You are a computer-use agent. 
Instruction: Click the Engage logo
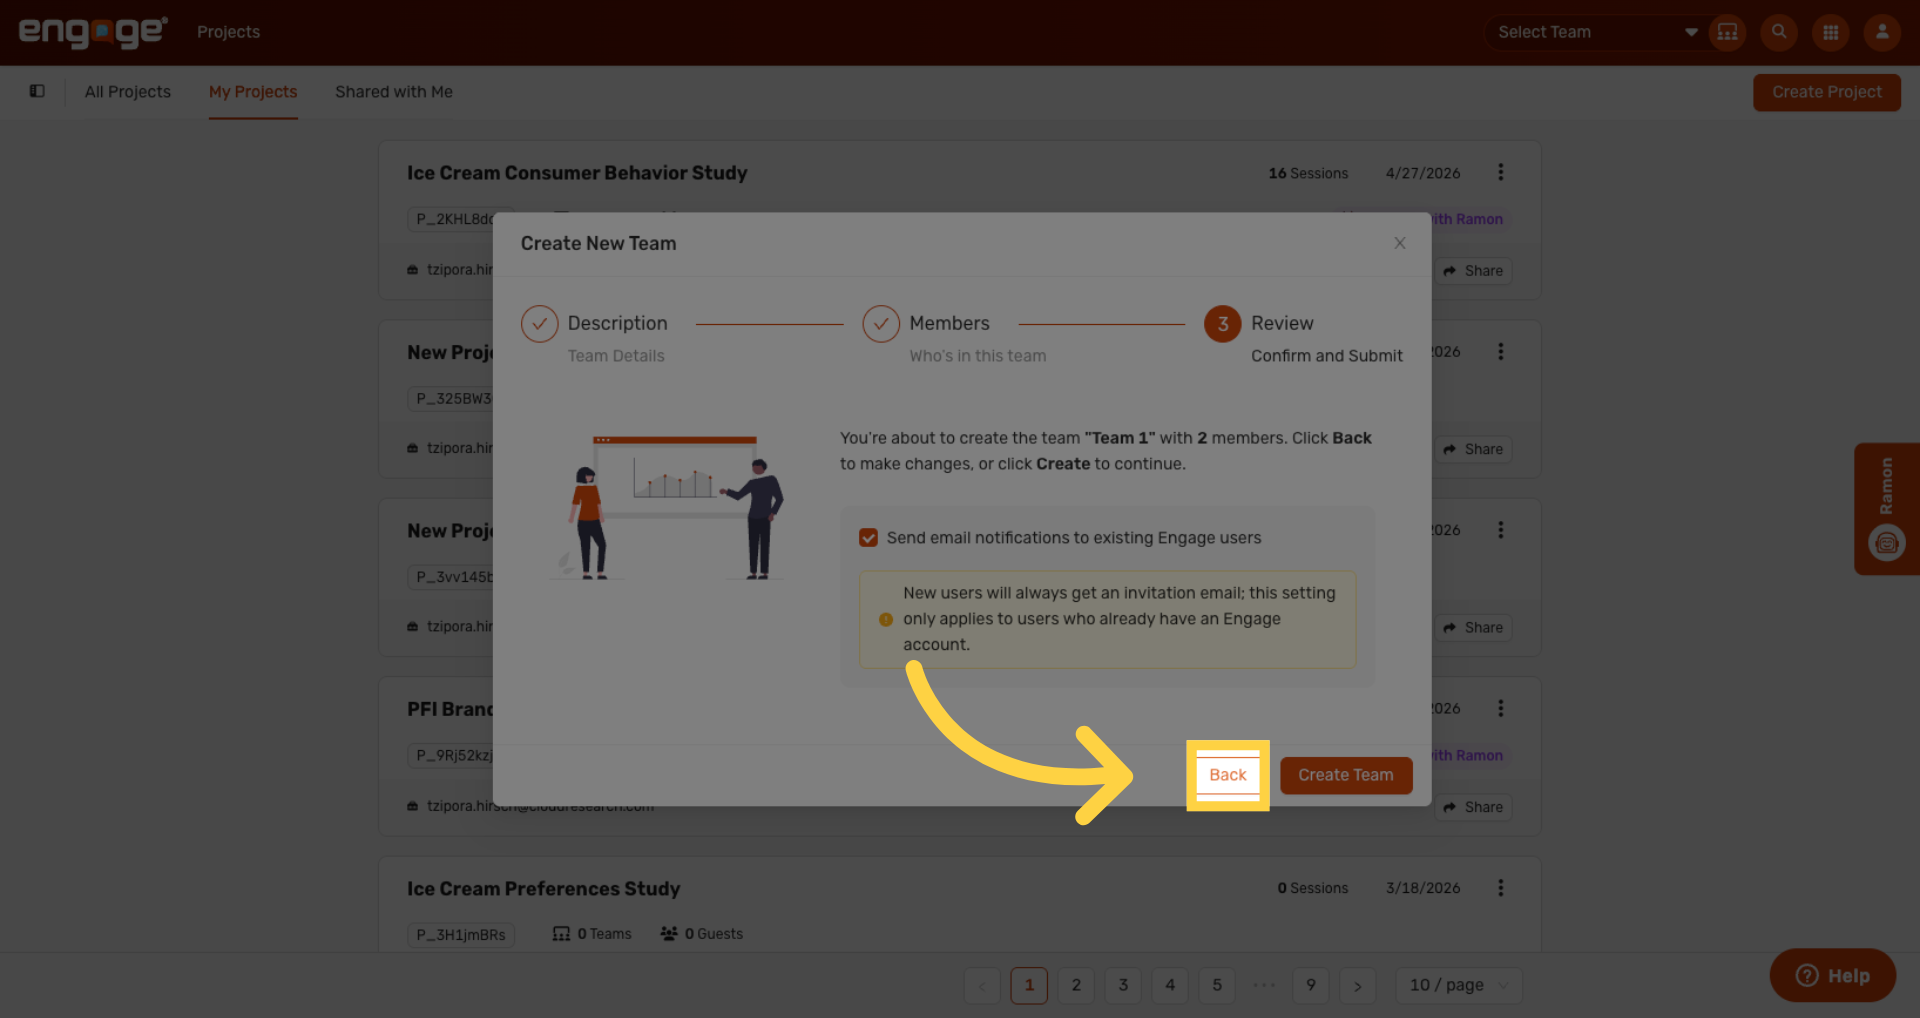pyautogui.click(x=93, y=32)
